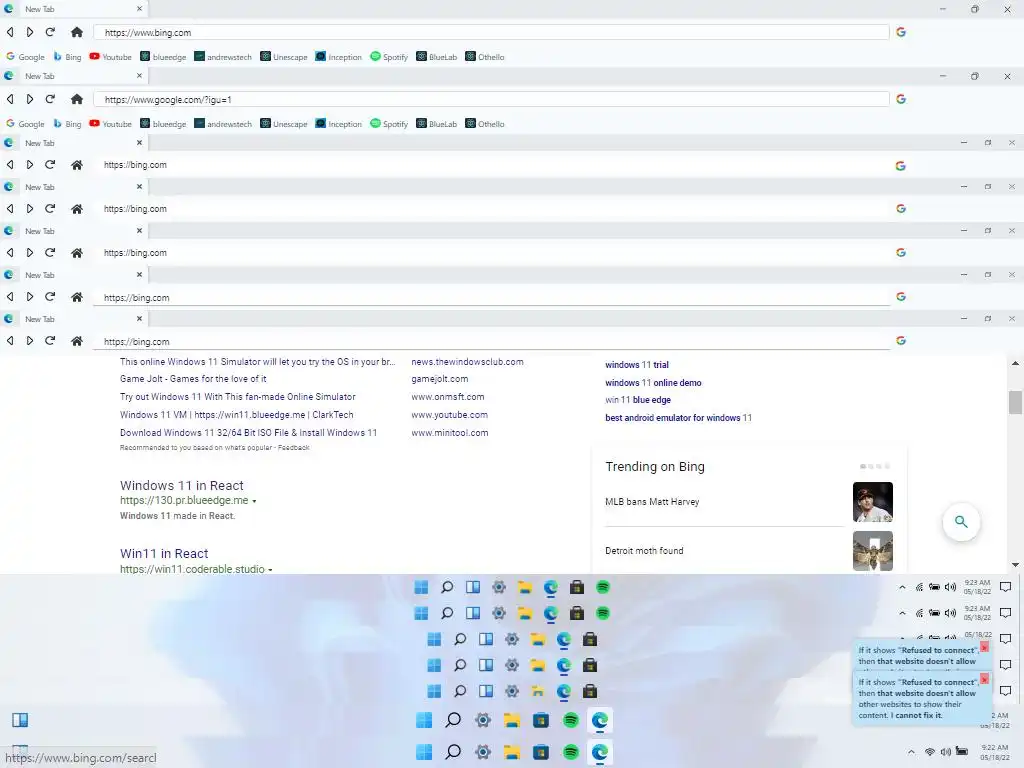
Task: Show hidden tray icons beside the 9:22 AM clock
Action: click(x=912, y=752)
